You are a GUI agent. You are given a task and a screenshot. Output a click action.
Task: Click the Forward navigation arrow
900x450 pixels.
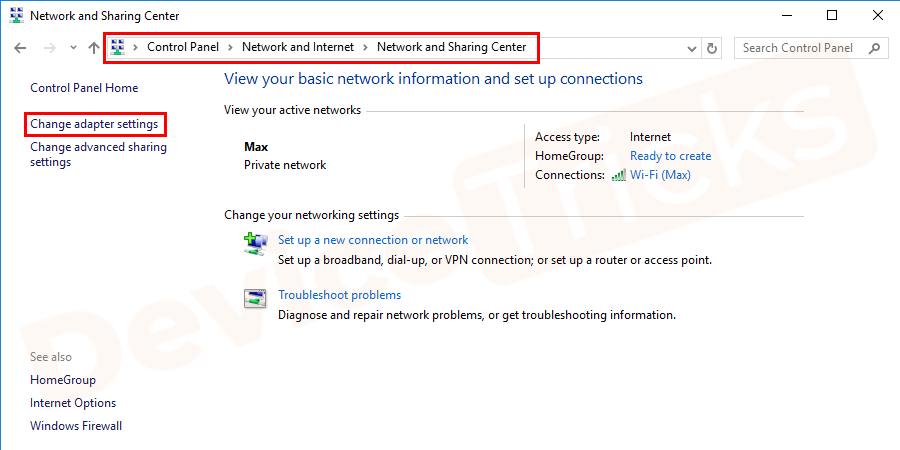(x=50, y=48)
